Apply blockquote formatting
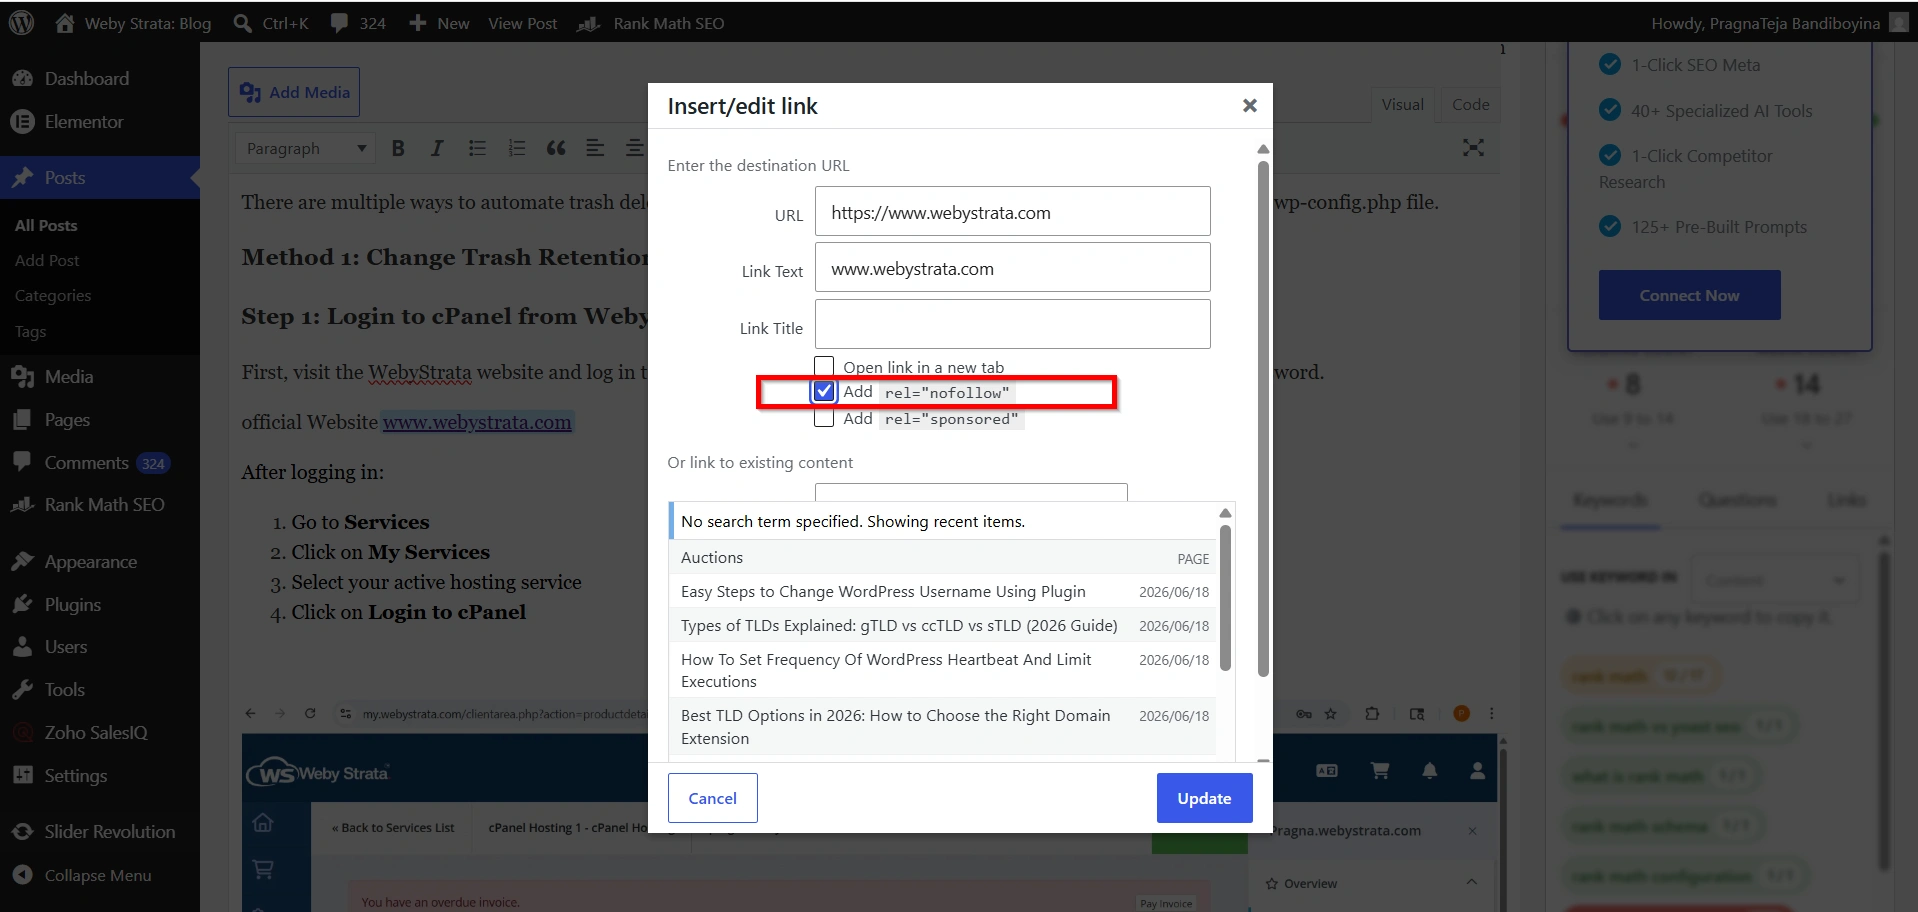The image size is (1918, 912). [x=556, y=148]
